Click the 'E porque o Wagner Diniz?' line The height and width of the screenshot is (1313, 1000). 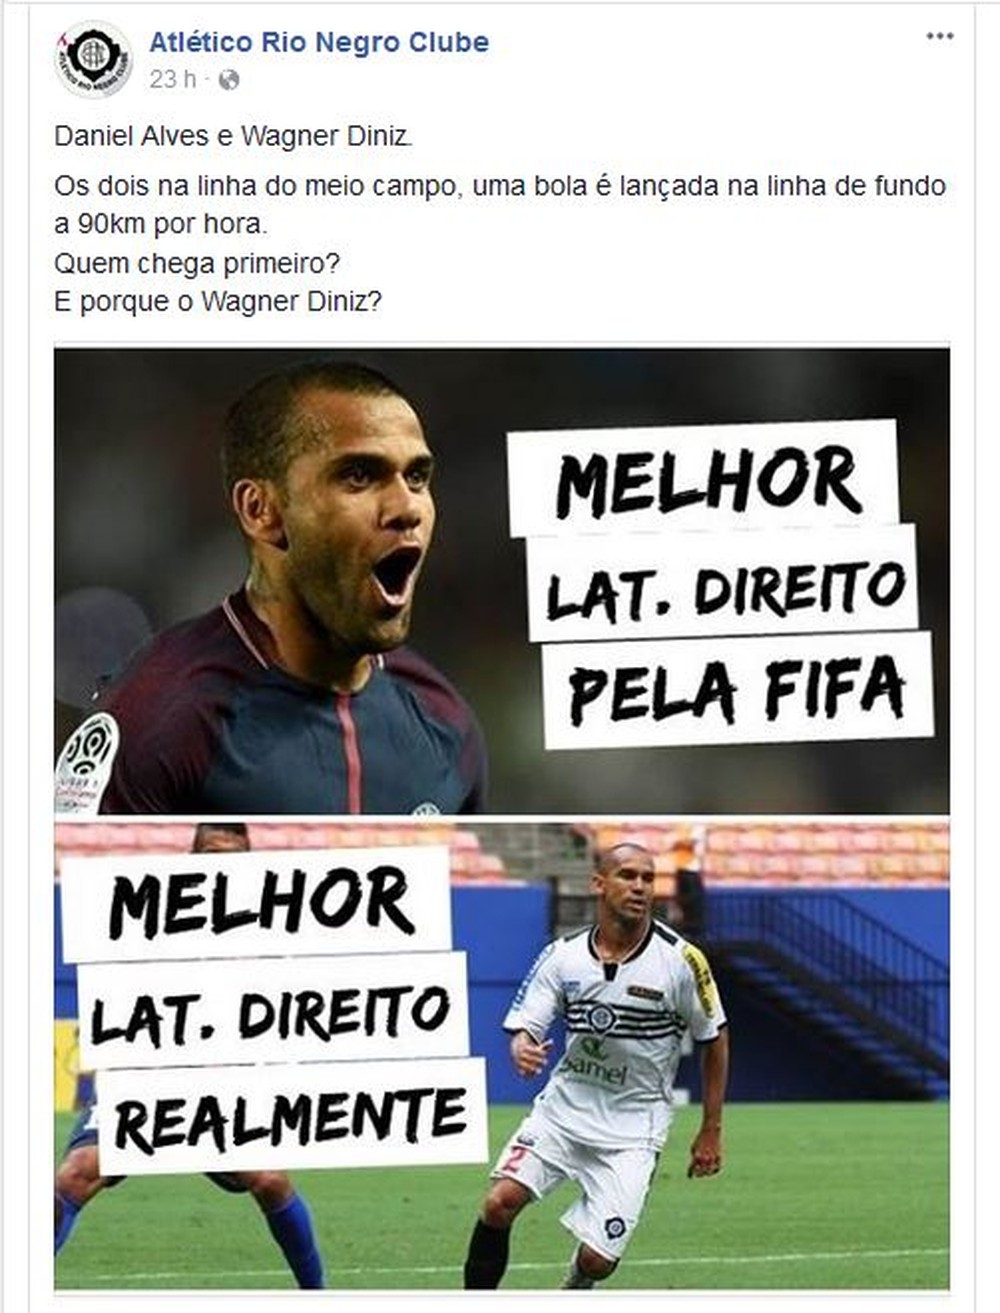(218, 301)
